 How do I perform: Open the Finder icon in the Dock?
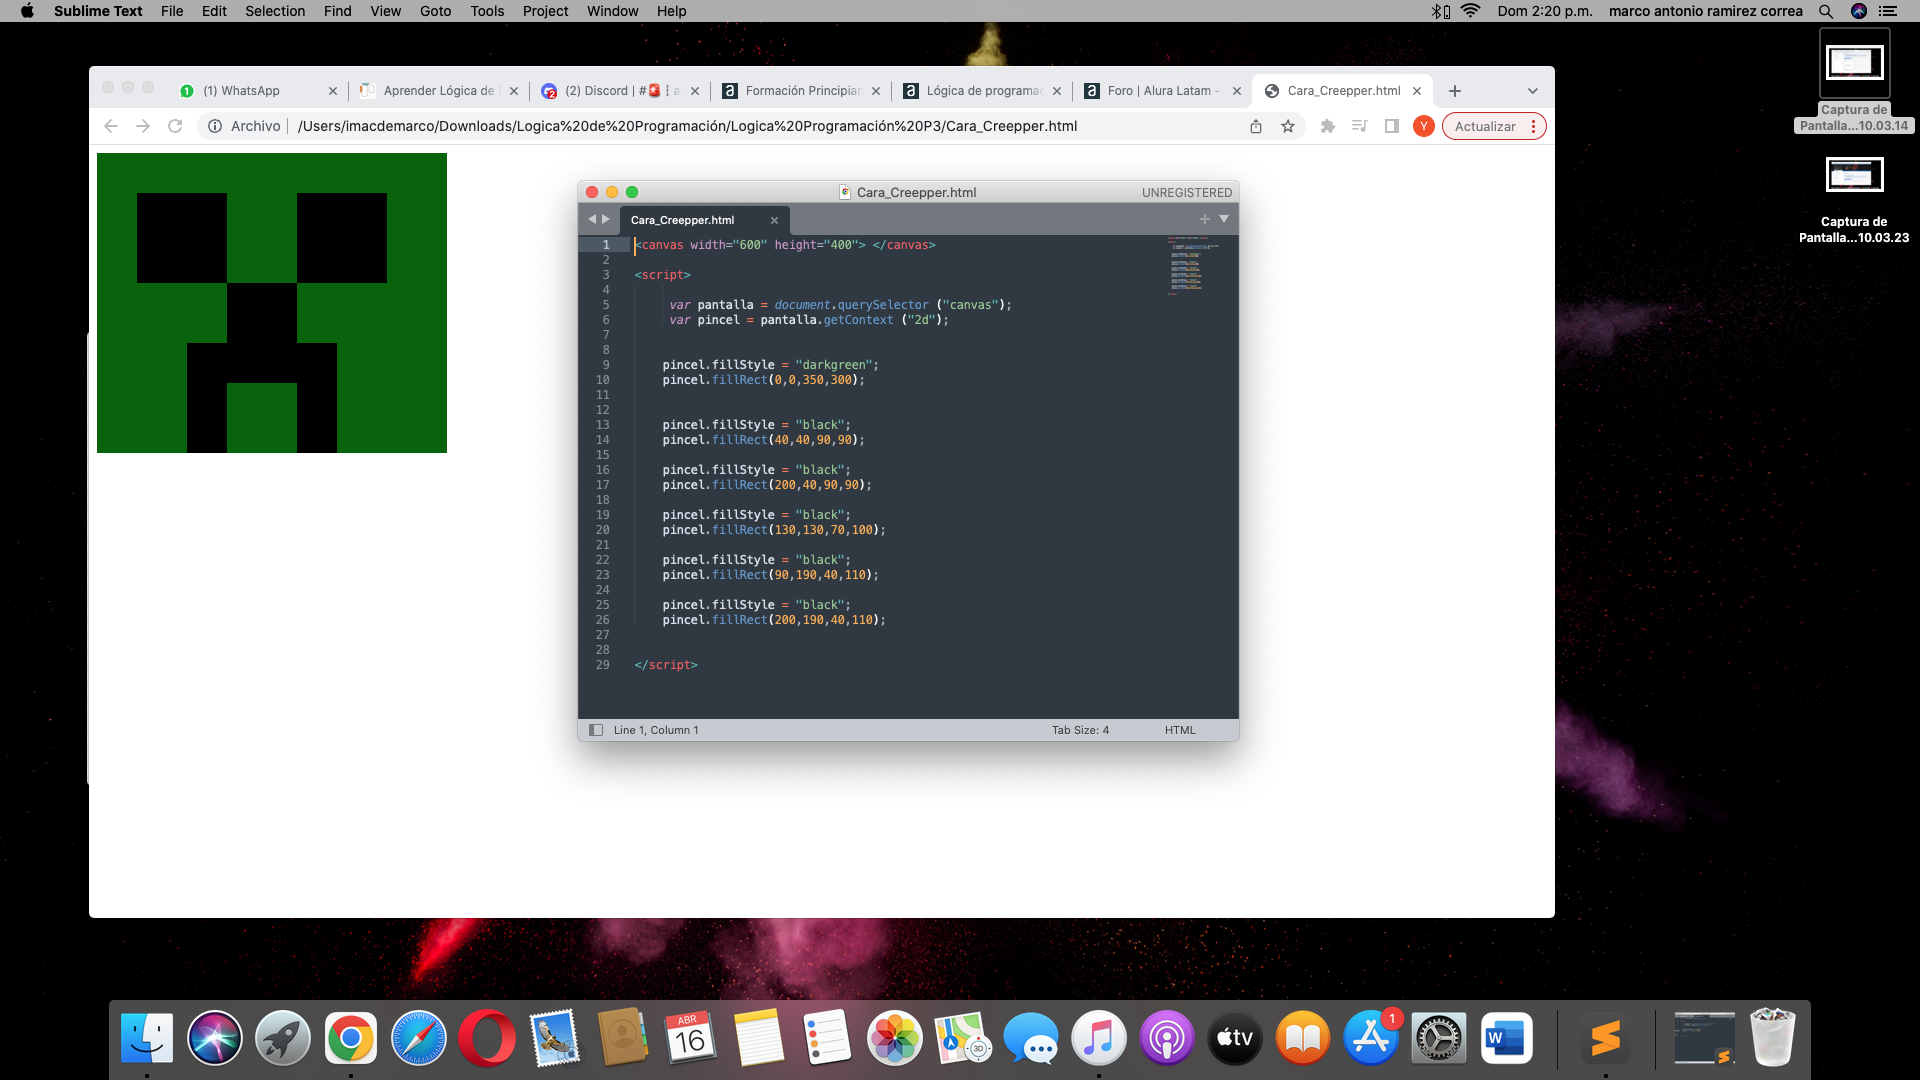point(147,1039)
